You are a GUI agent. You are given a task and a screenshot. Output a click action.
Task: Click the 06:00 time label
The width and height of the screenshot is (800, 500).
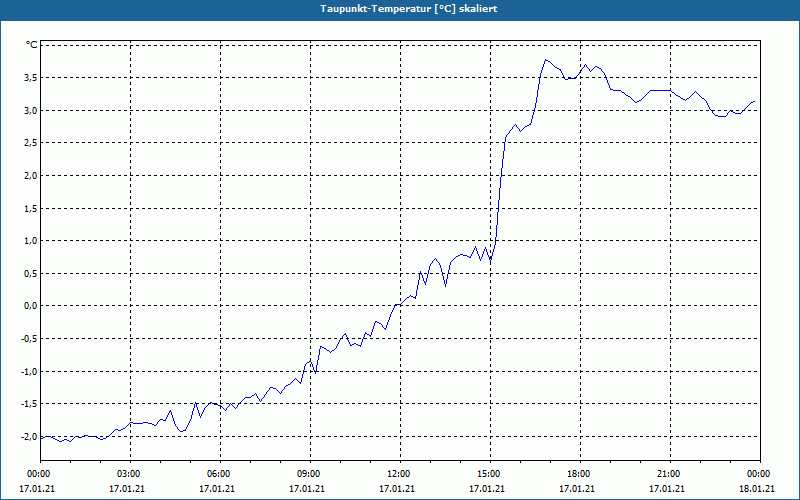(x=220, y=474)
